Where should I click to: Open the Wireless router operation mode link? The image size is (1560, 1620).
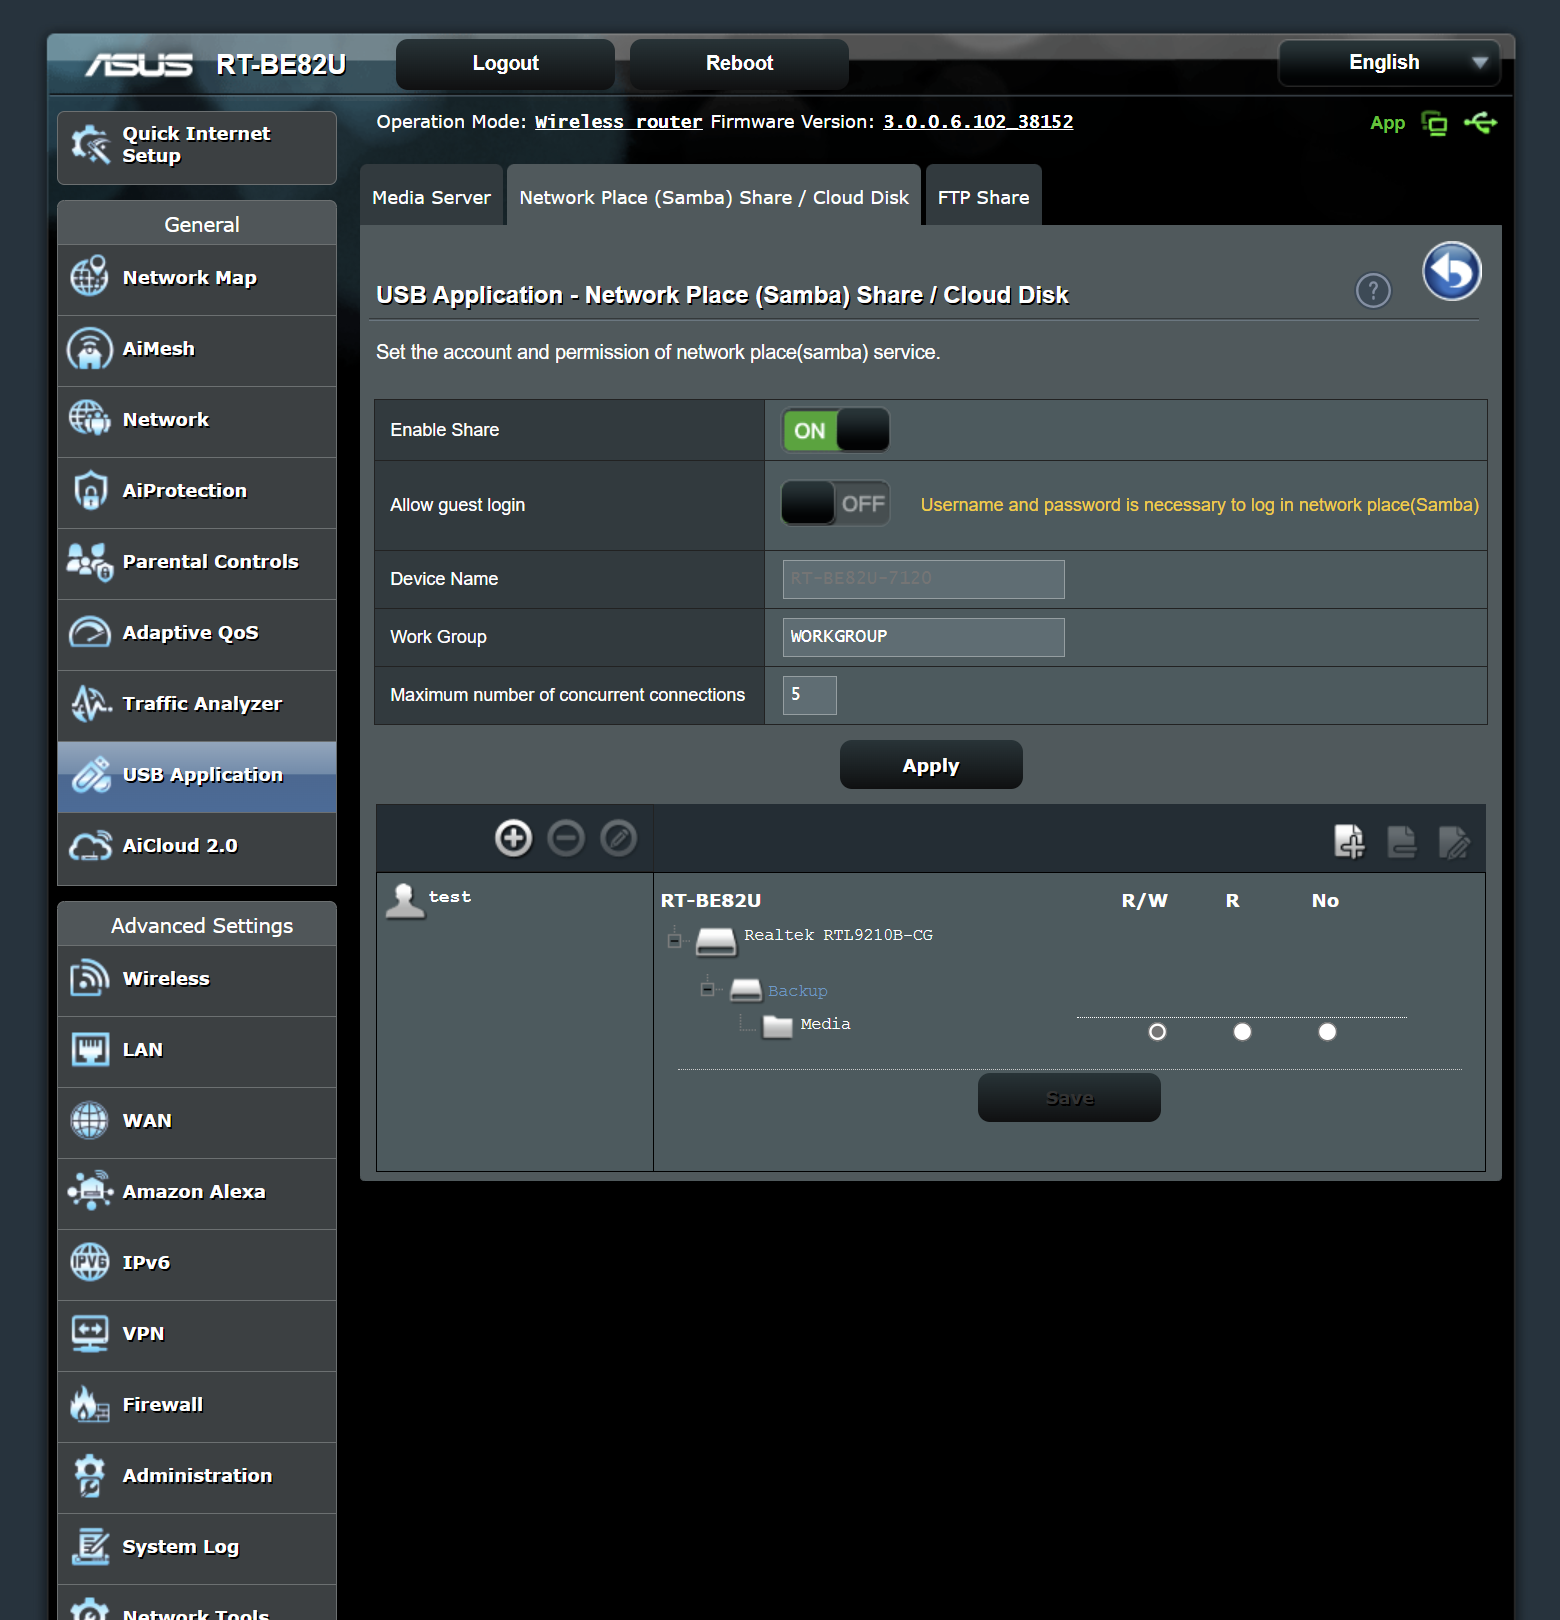619,121
